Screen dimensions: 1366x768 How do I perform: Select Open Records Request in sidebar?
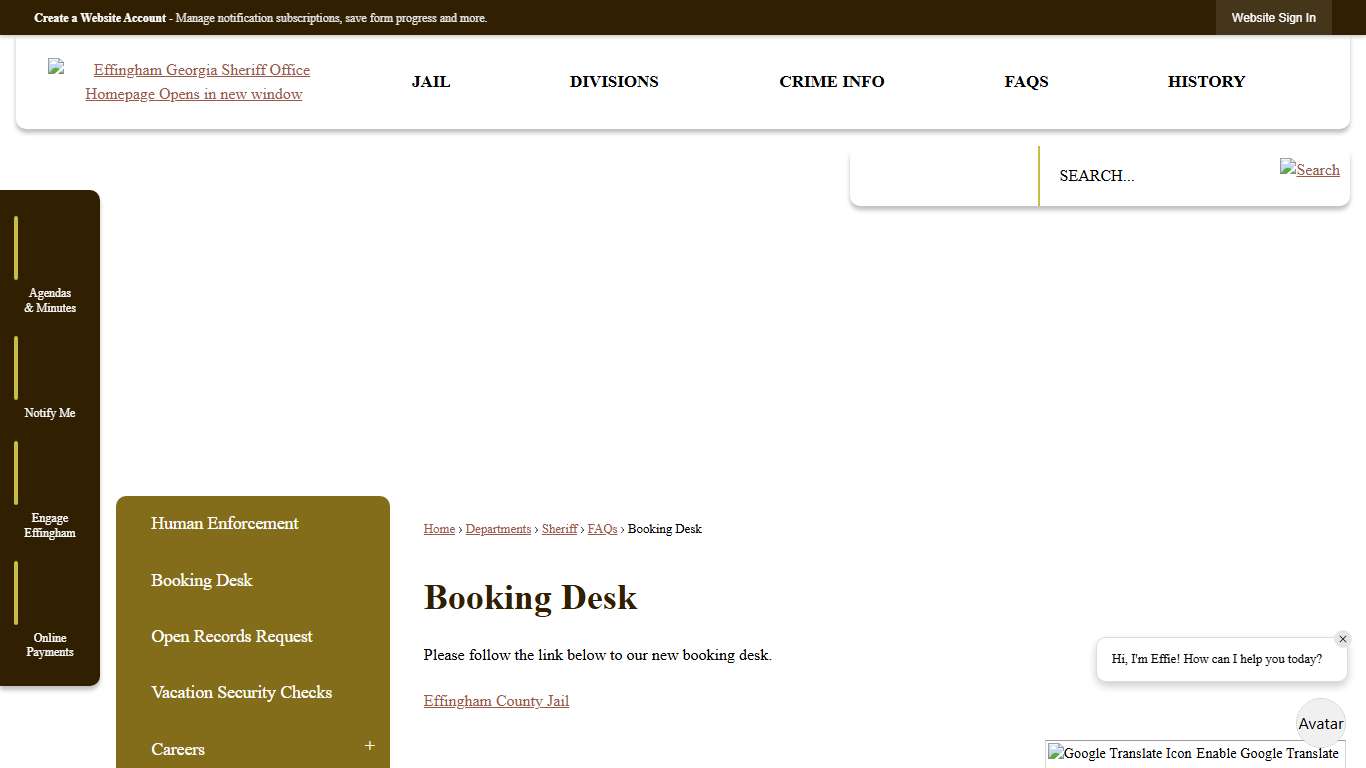(x=231, y=636)
